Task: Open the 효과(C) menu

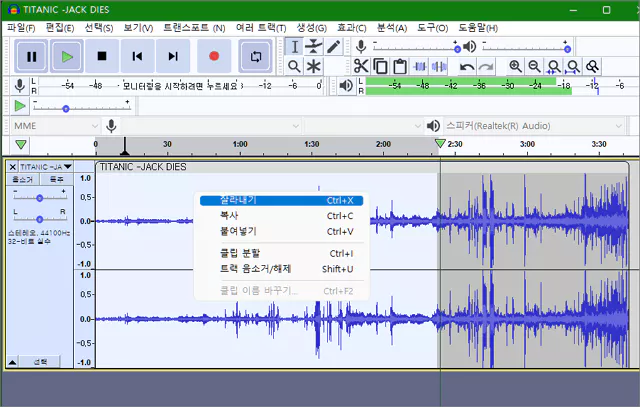Action: (x=351, y=28)
